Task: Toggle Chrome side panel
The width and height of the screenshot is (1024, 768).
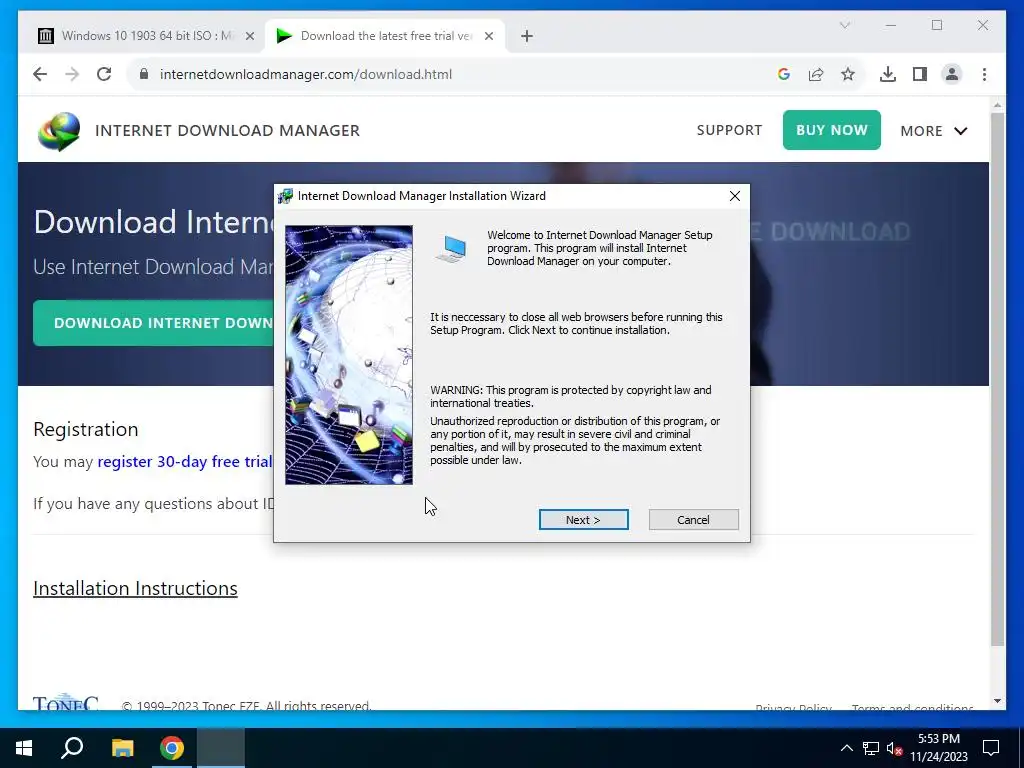Action: [920, 74]
